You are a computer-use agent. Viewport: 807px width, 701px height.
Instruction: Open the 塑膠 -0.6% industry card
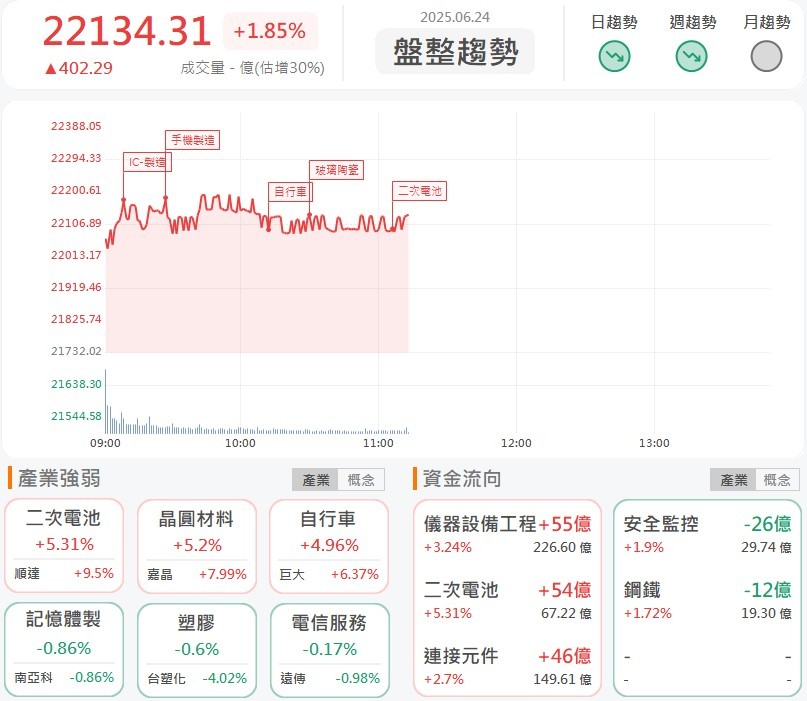tap(197, 650)
